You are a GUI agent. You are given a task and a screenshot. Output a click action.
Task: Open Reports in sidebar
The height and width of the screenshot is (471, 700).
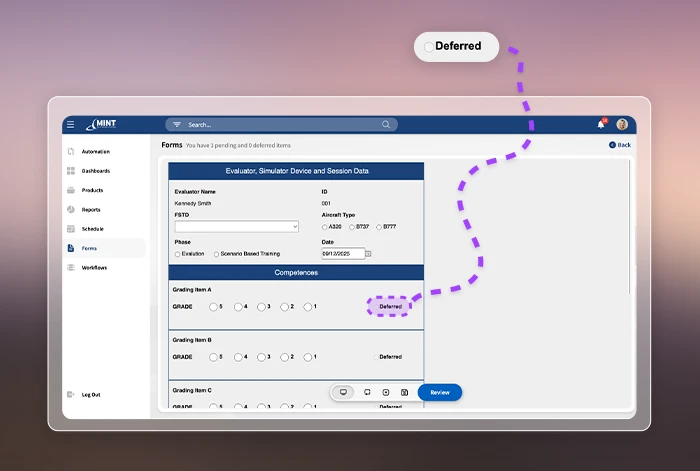[x=91, y=210]
